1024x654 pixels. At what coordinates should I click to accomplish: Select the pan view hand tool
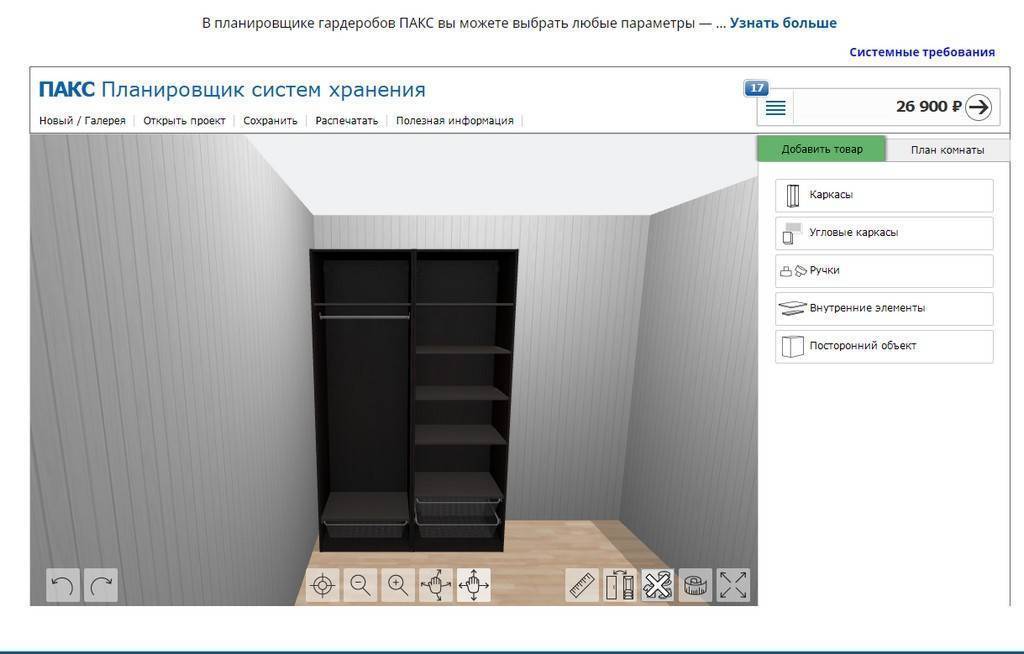point(474,585)
